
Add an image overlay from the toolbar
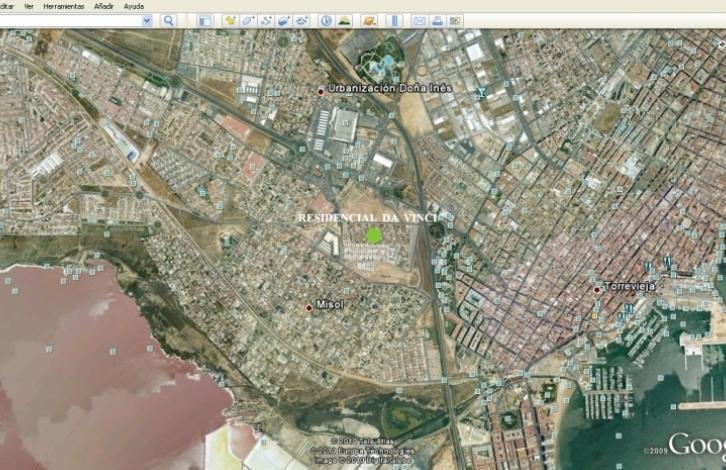283,20
